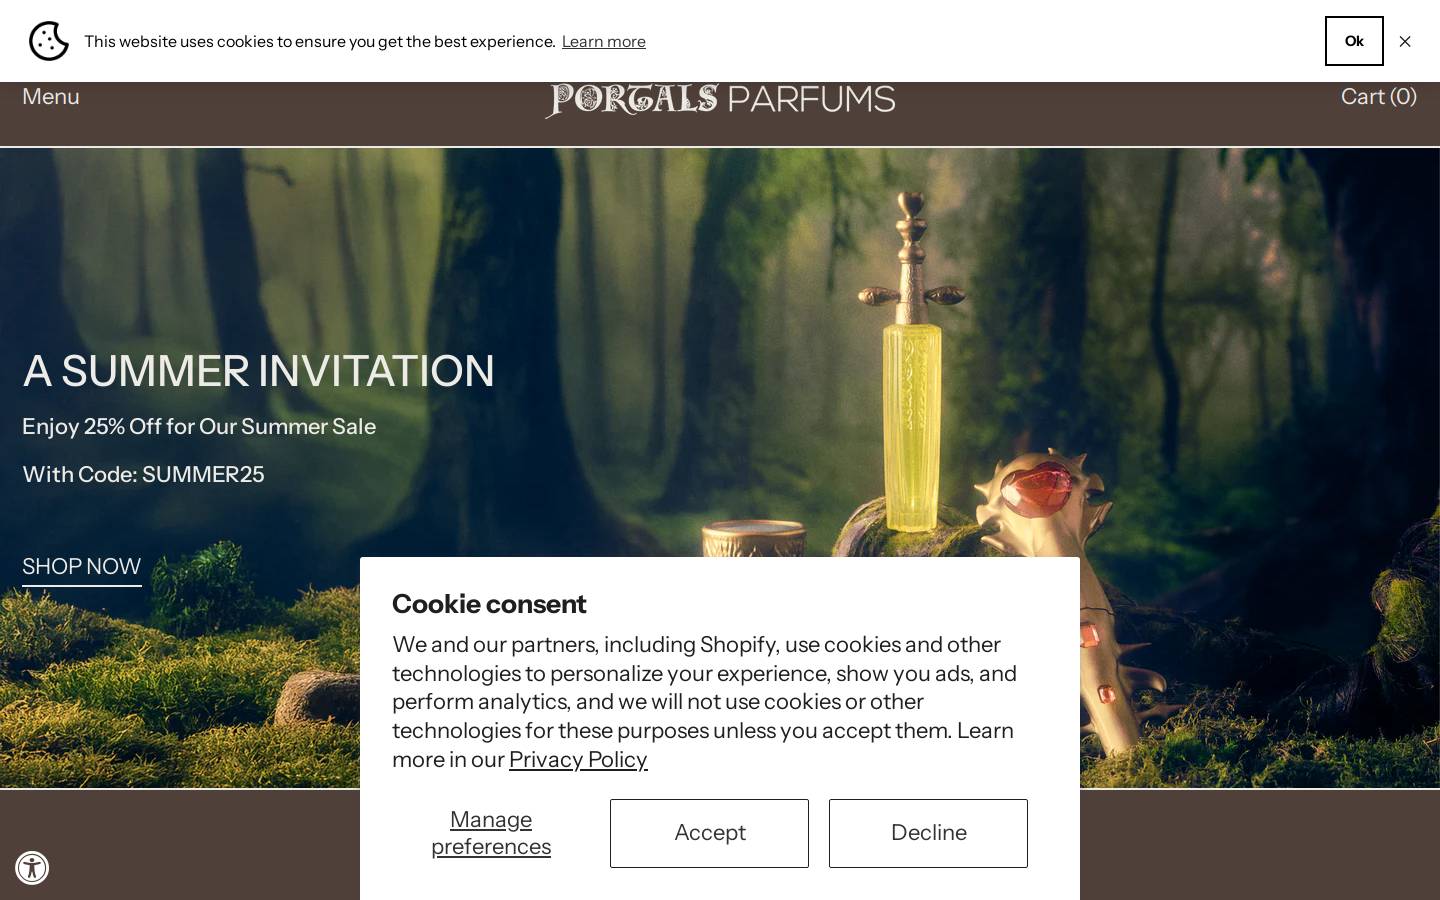
Task: Decline cookies in consent dialog
Action: point(928,833)
